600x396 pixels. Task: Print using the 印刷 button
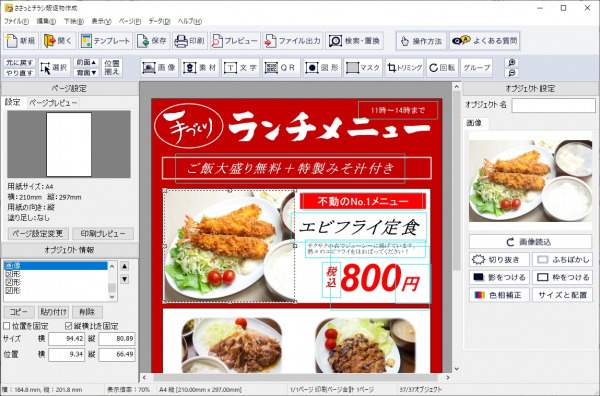[x=190, y=41]
